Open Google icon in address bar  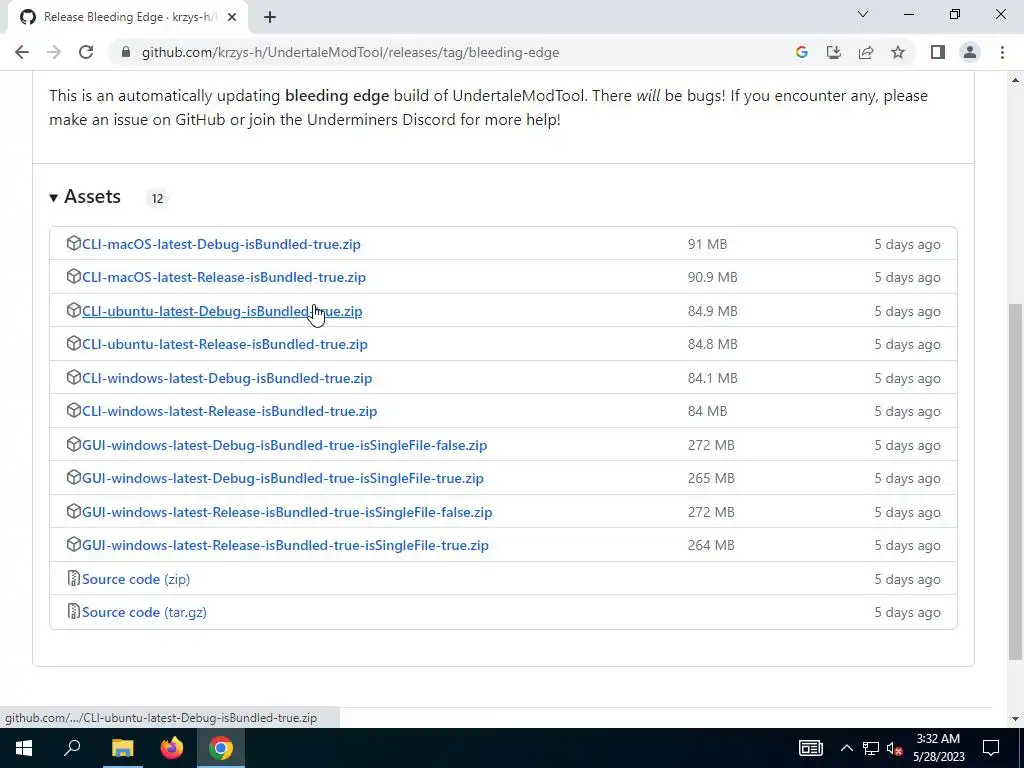[x=801, y=52]
